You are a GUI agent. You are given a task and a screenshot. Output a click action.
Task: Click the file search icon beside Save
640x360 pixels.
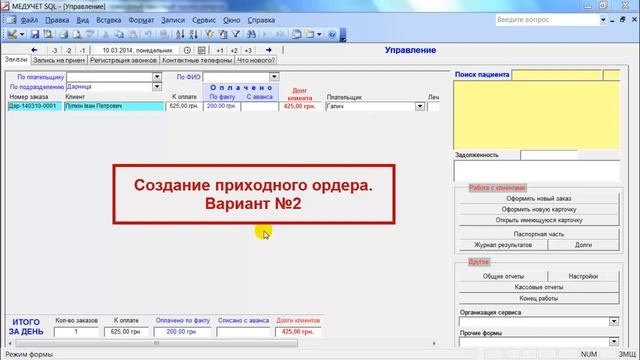48,35
